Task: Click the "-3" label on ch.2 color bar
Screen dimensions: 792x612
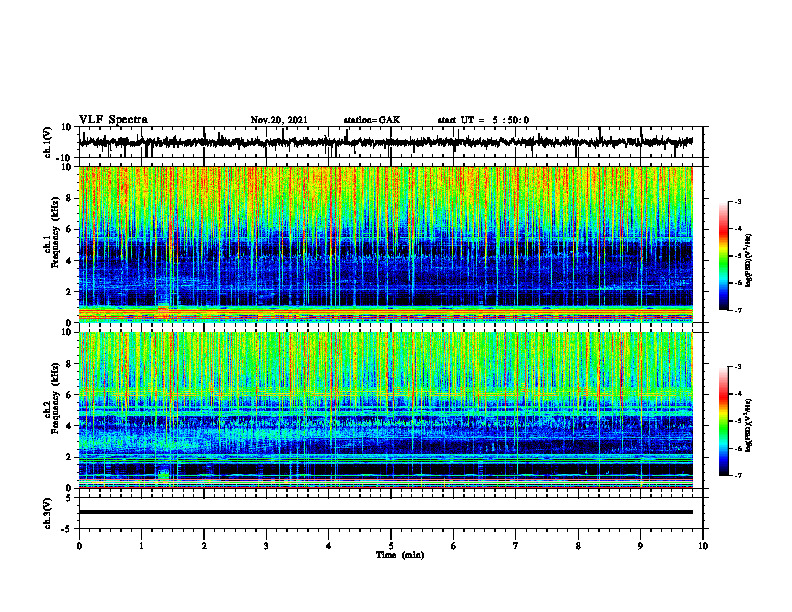Action: pyautogui.click(x=738, y=367)
